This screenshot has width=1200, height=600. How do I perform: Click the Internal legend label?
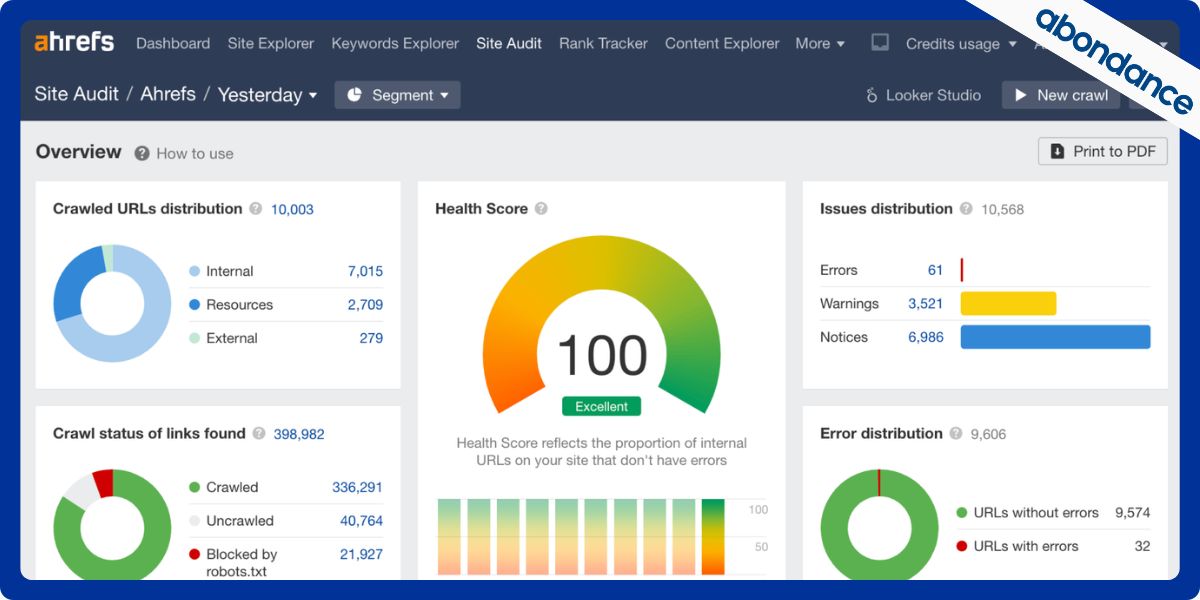point(229,271)
